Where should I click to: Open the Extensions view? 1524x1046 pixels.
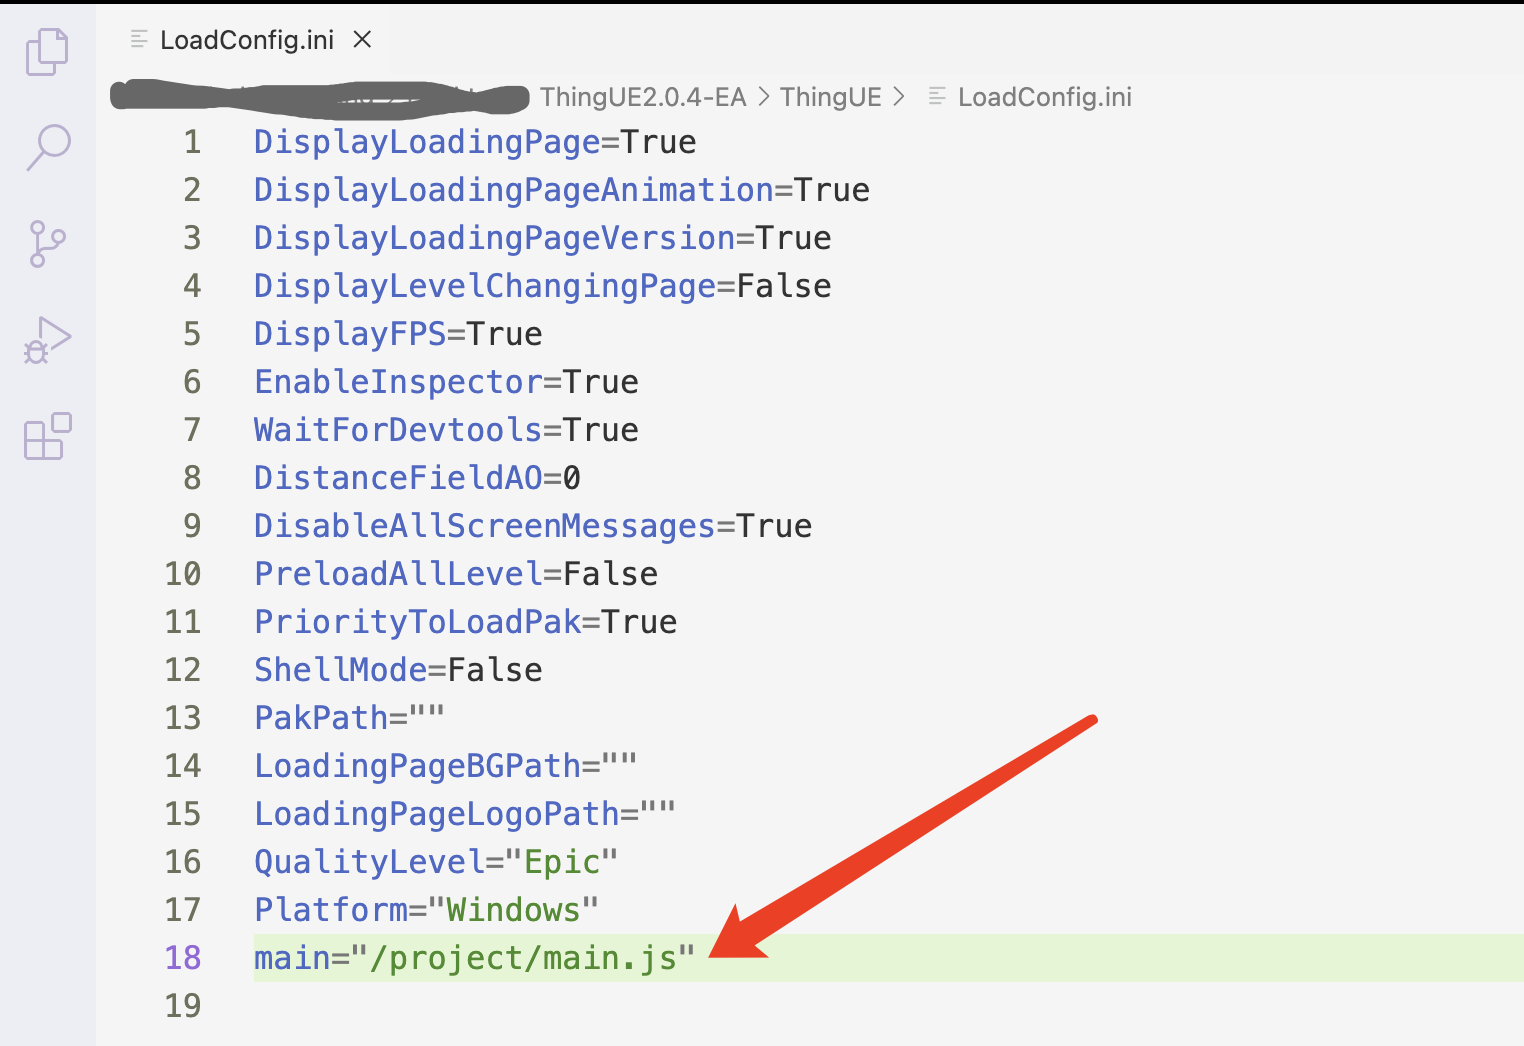coord(47,436)
